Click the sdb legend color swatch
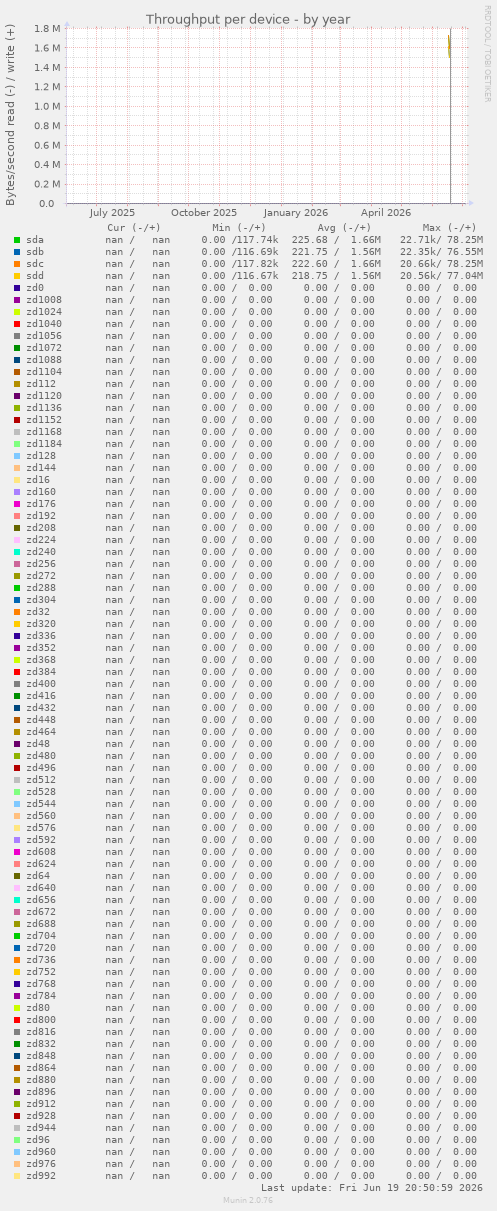Screen dimensions: 497x1211 click(x=17, y=252)
